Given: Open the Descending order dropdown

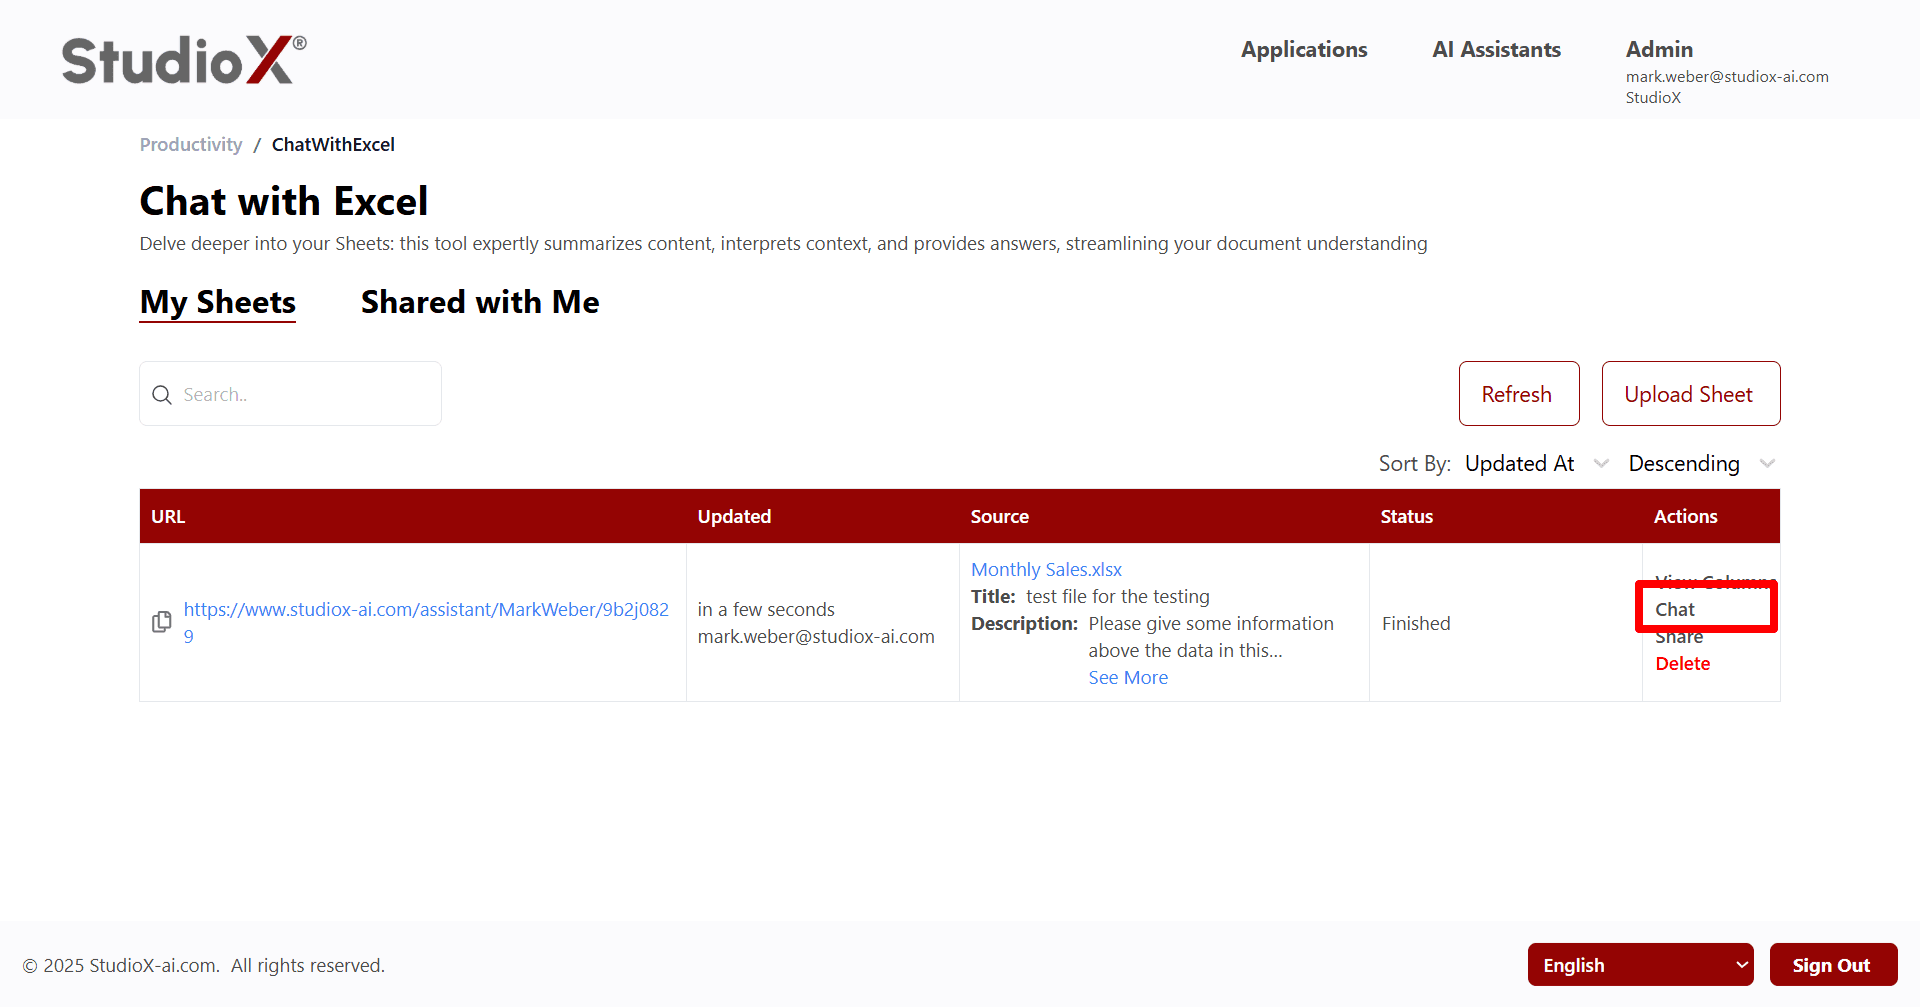Looking at the screenshot, I should pos(1700,464).
